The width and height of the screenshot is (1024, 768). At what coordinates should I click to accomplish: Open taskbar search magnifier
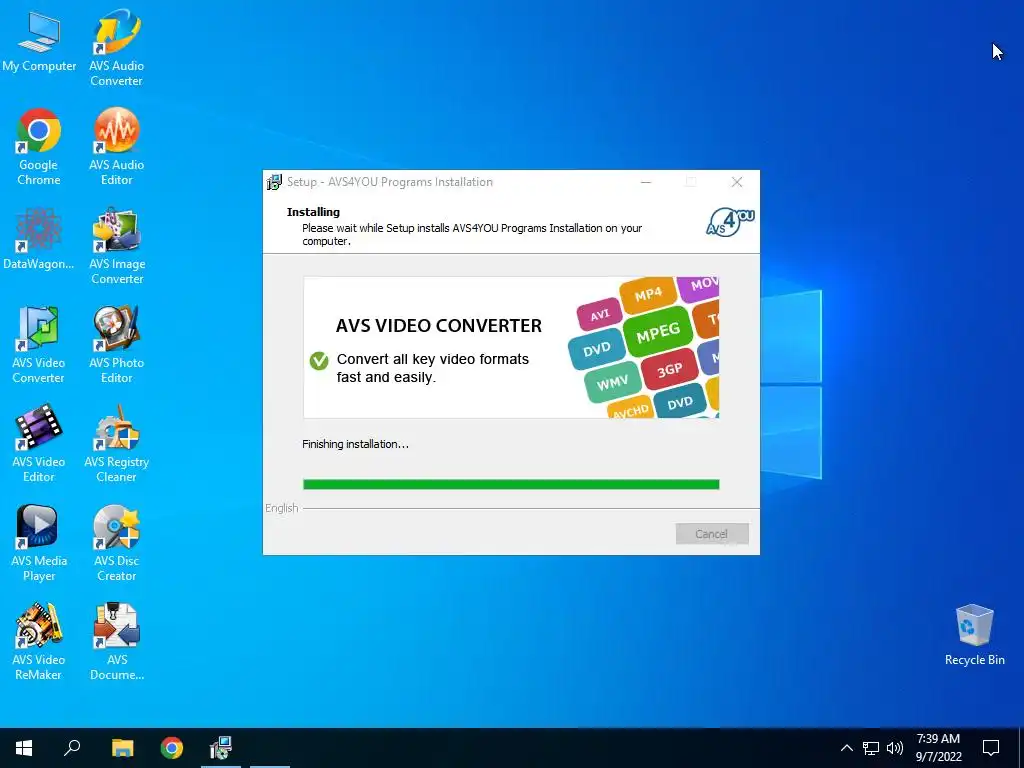[72, 748]
